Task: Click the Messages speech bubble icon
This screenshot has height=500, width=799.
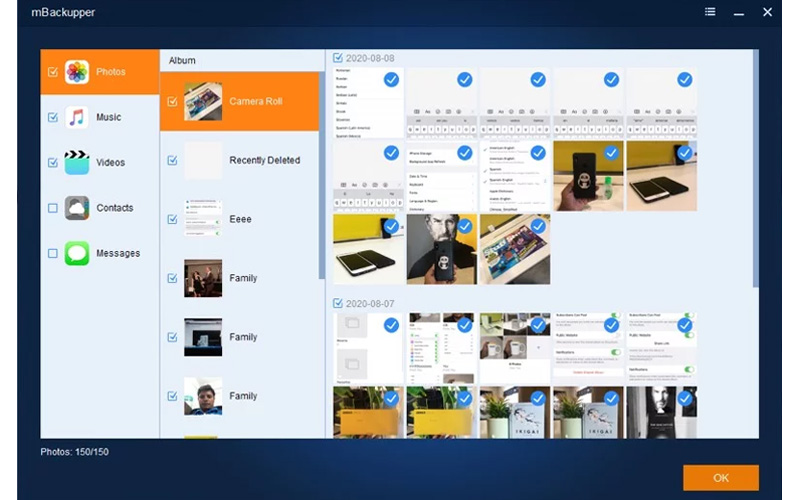Action: point(77,253)
